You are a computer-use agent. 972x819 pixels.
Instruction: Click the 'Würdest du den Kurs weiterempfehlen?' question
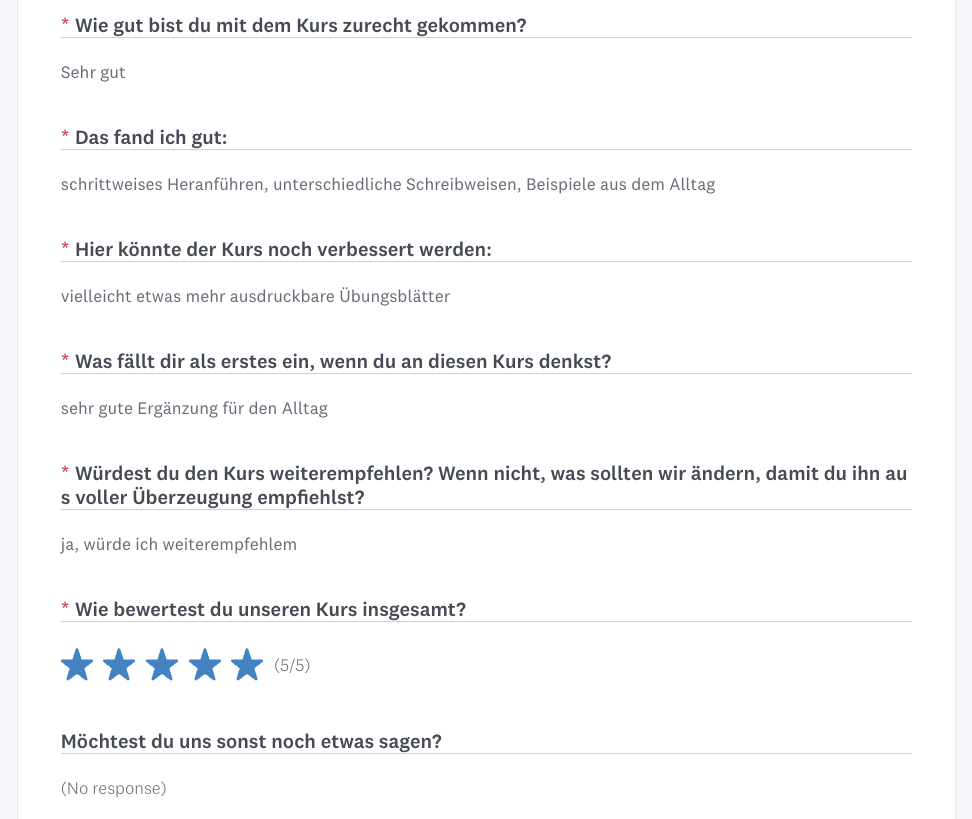pos(490,484)
